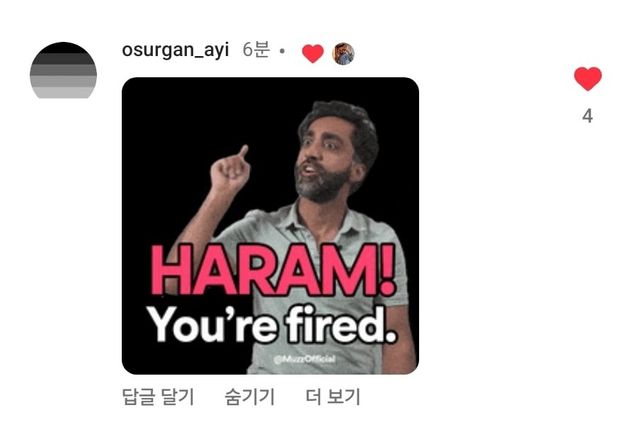Viewport: 640px width, 425px height.
Task: Reply to the comment via 답글 달기
Action: (x=158, y=397)
